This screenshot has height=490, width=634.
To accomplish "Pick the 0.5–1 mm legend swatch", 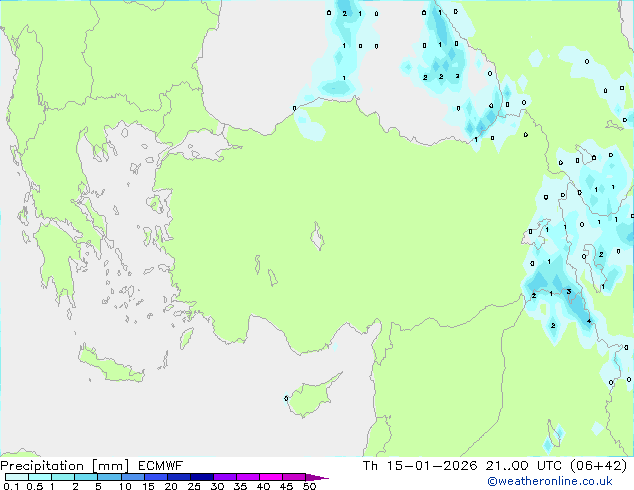I will (40, 477).
